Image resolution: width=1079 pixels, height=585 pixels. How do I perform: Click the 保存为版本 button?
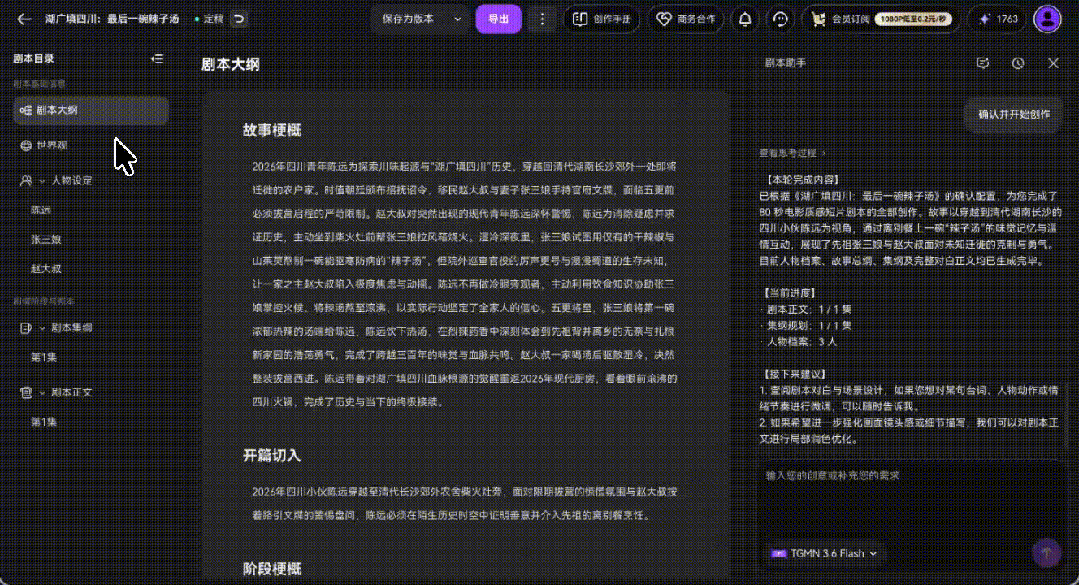coord(409,19)
